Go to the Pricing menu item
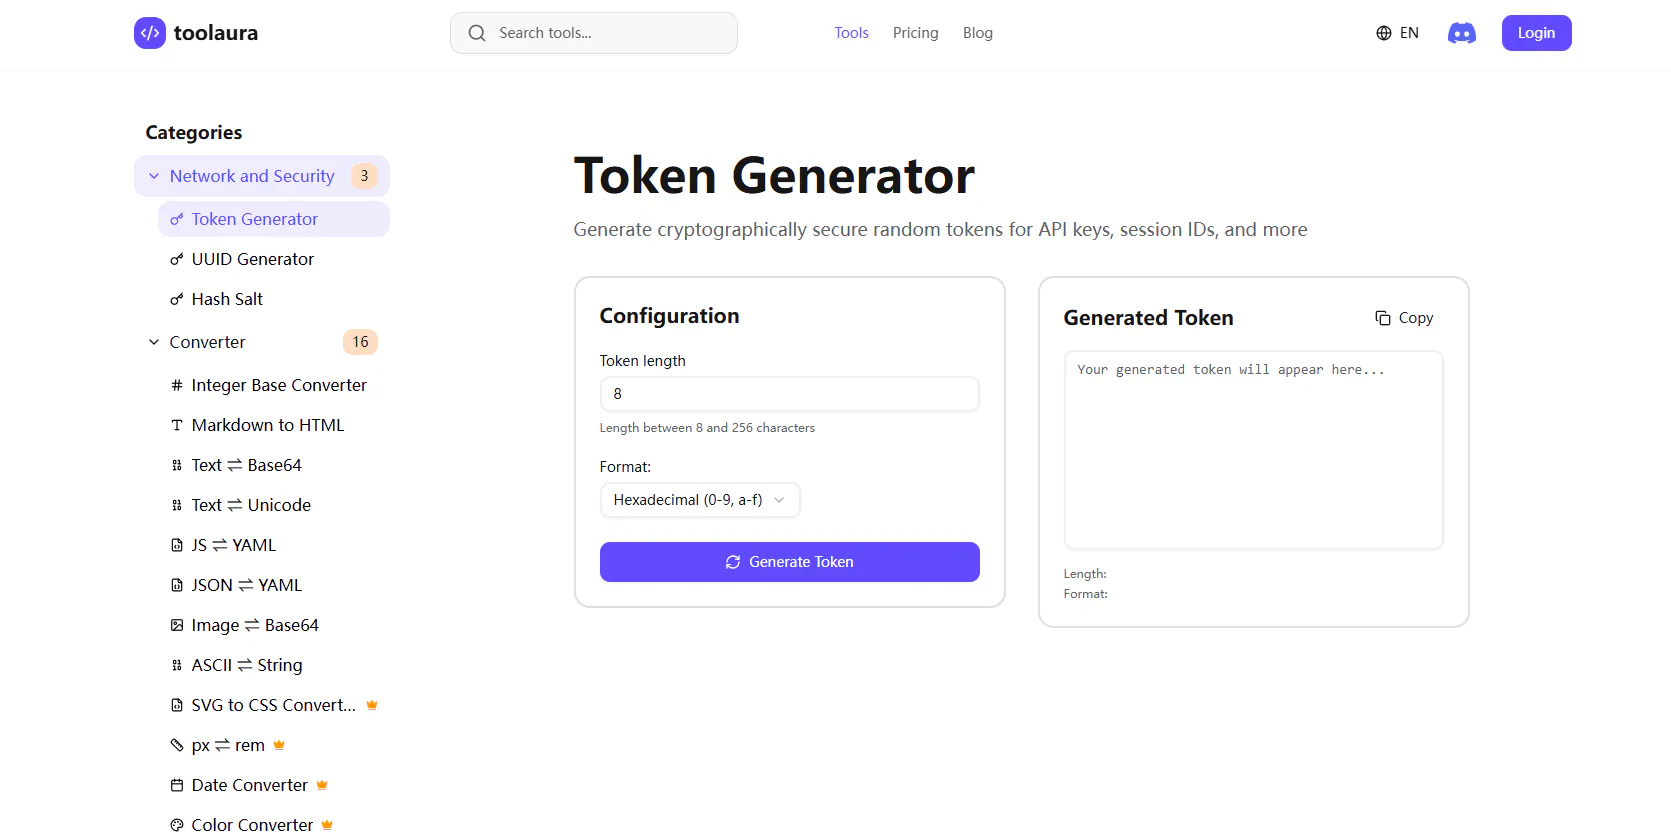The width and height of the screenshot is (1671, 837). tap(916, 33)
